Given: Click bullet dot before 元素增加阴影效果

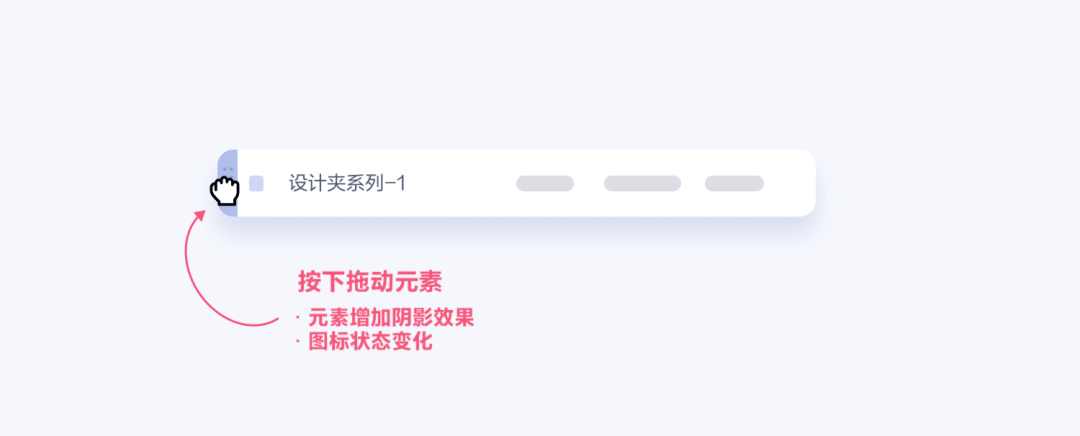Looking at the screenshot, I should (298, 318).
